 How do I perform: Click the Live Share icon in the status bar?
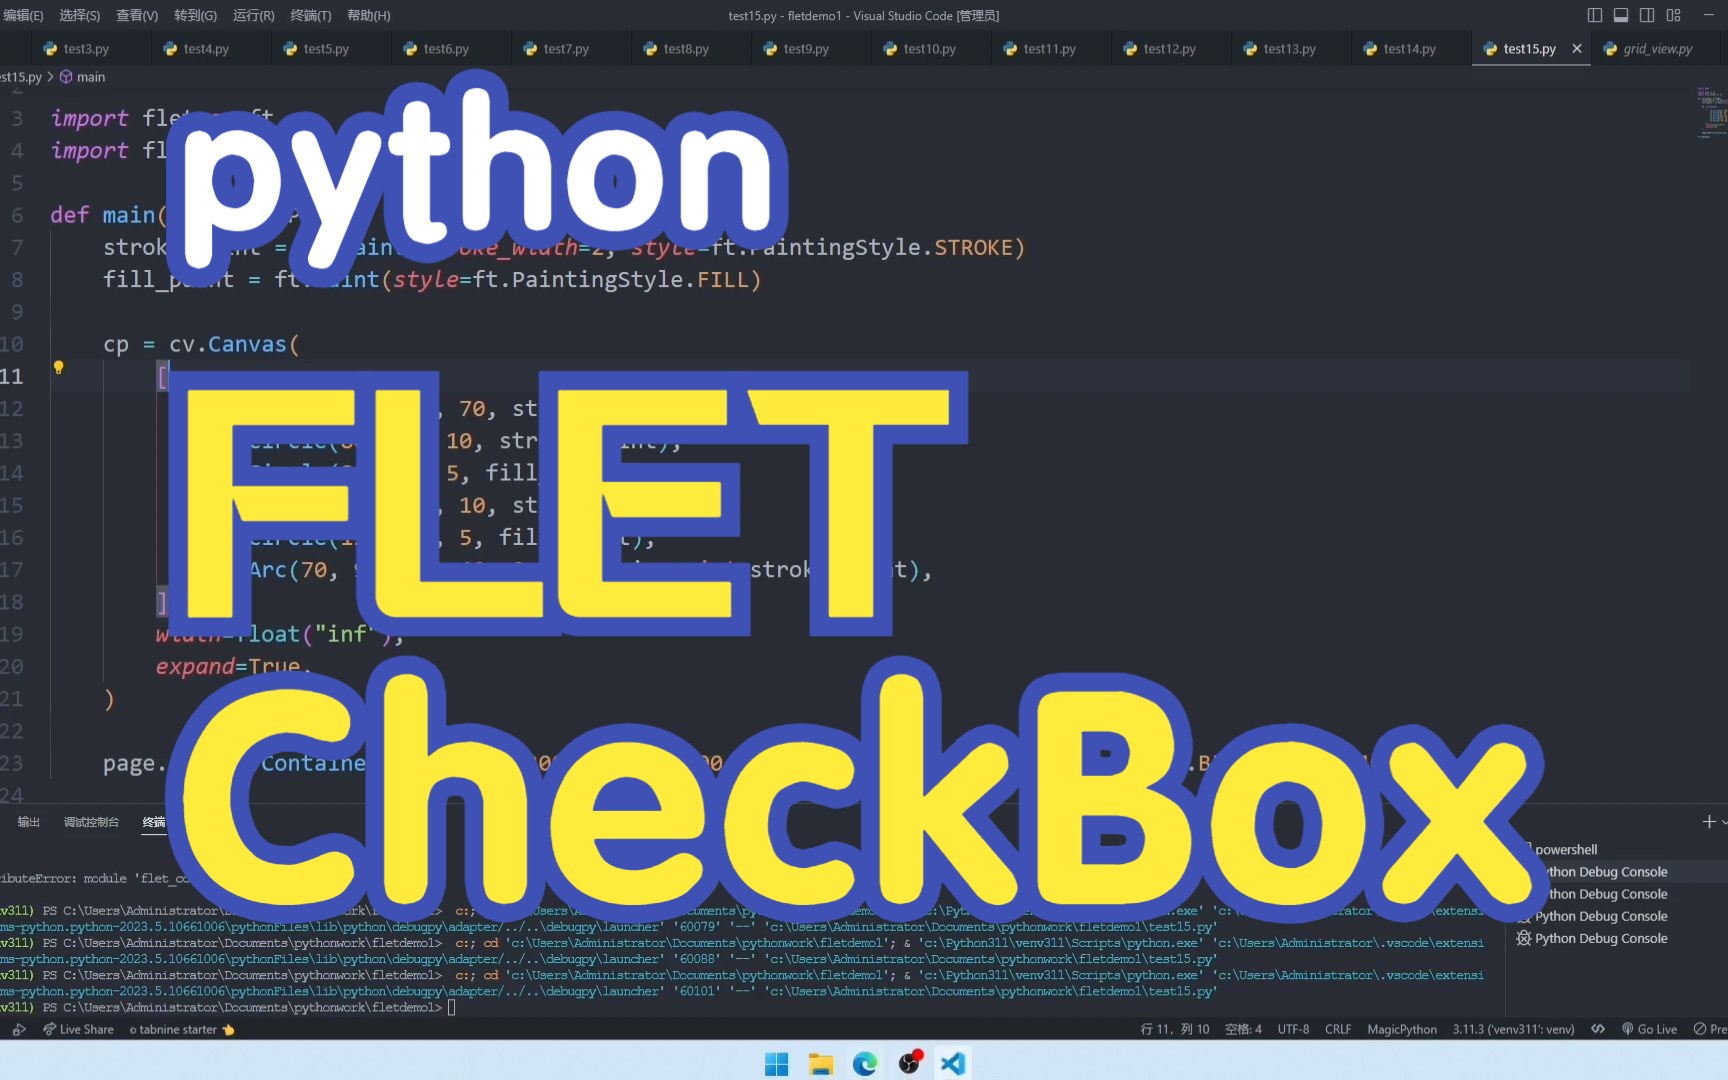78,1029
